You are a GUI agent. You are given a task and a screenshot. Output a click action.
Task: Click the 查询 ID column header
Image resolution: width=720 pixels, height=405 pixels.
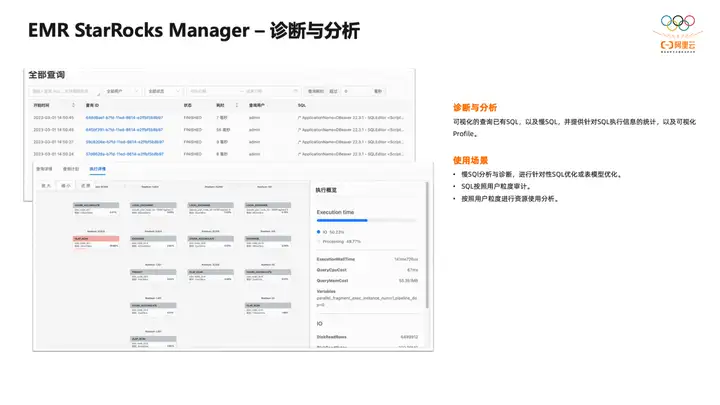click(92, 105)
